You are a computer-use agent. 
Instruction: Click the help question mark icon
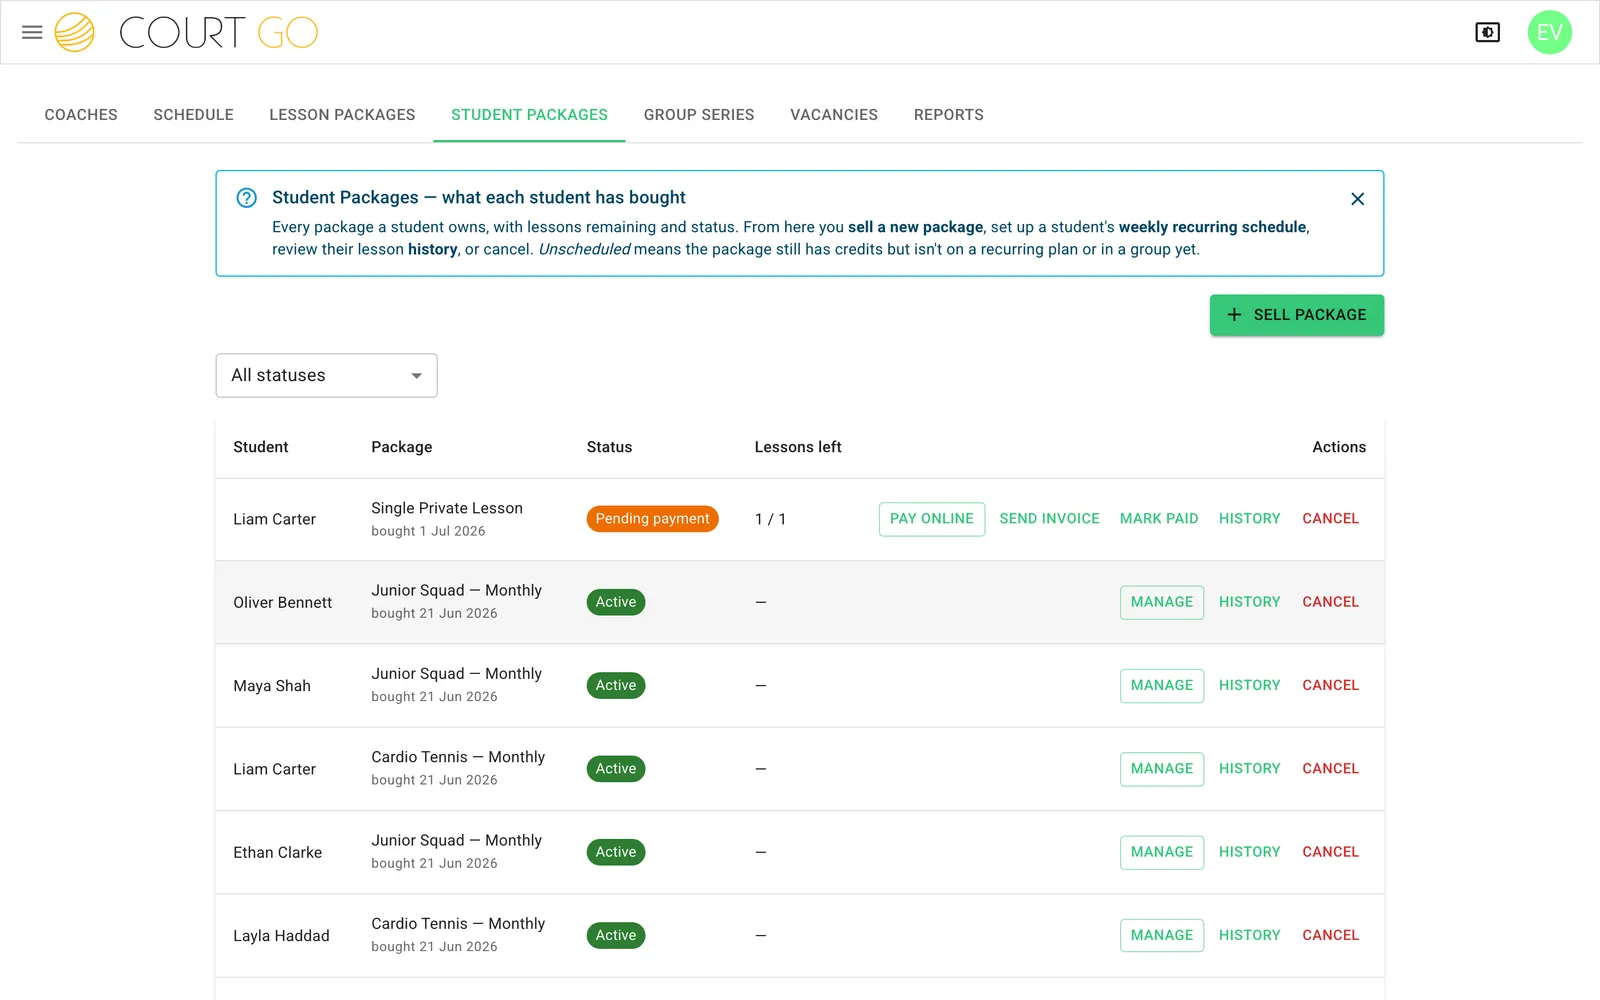point(246,198)
